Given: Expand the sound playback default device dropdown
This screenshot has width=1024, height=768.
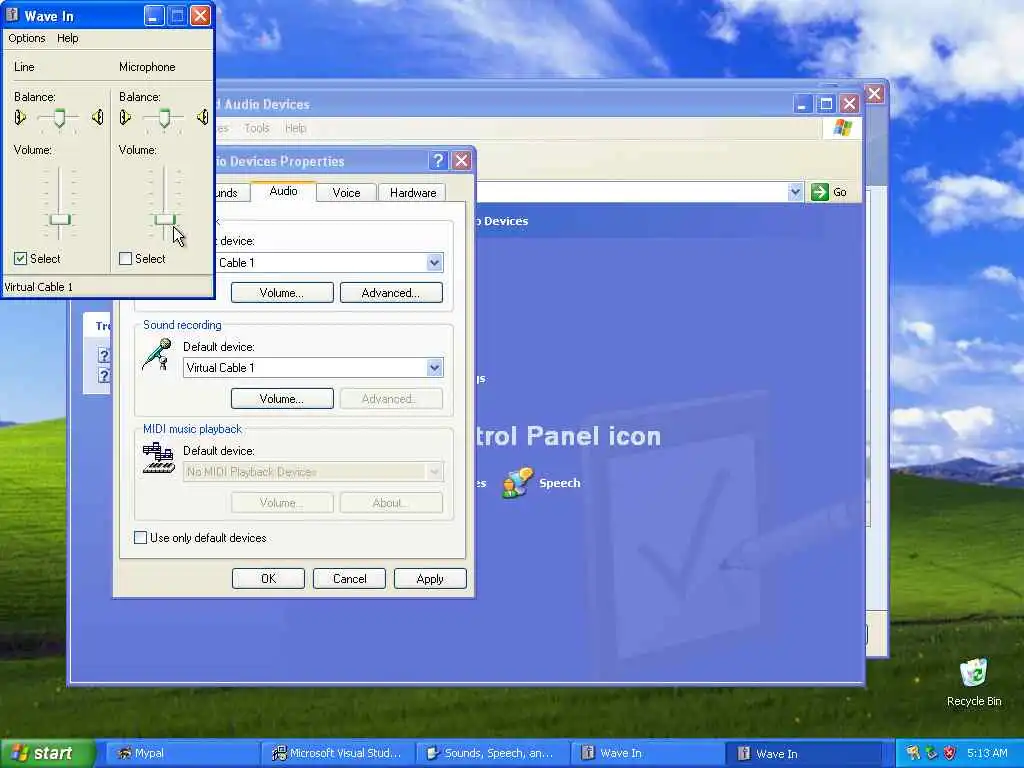Looking at the screenshot, I should 434,263.
